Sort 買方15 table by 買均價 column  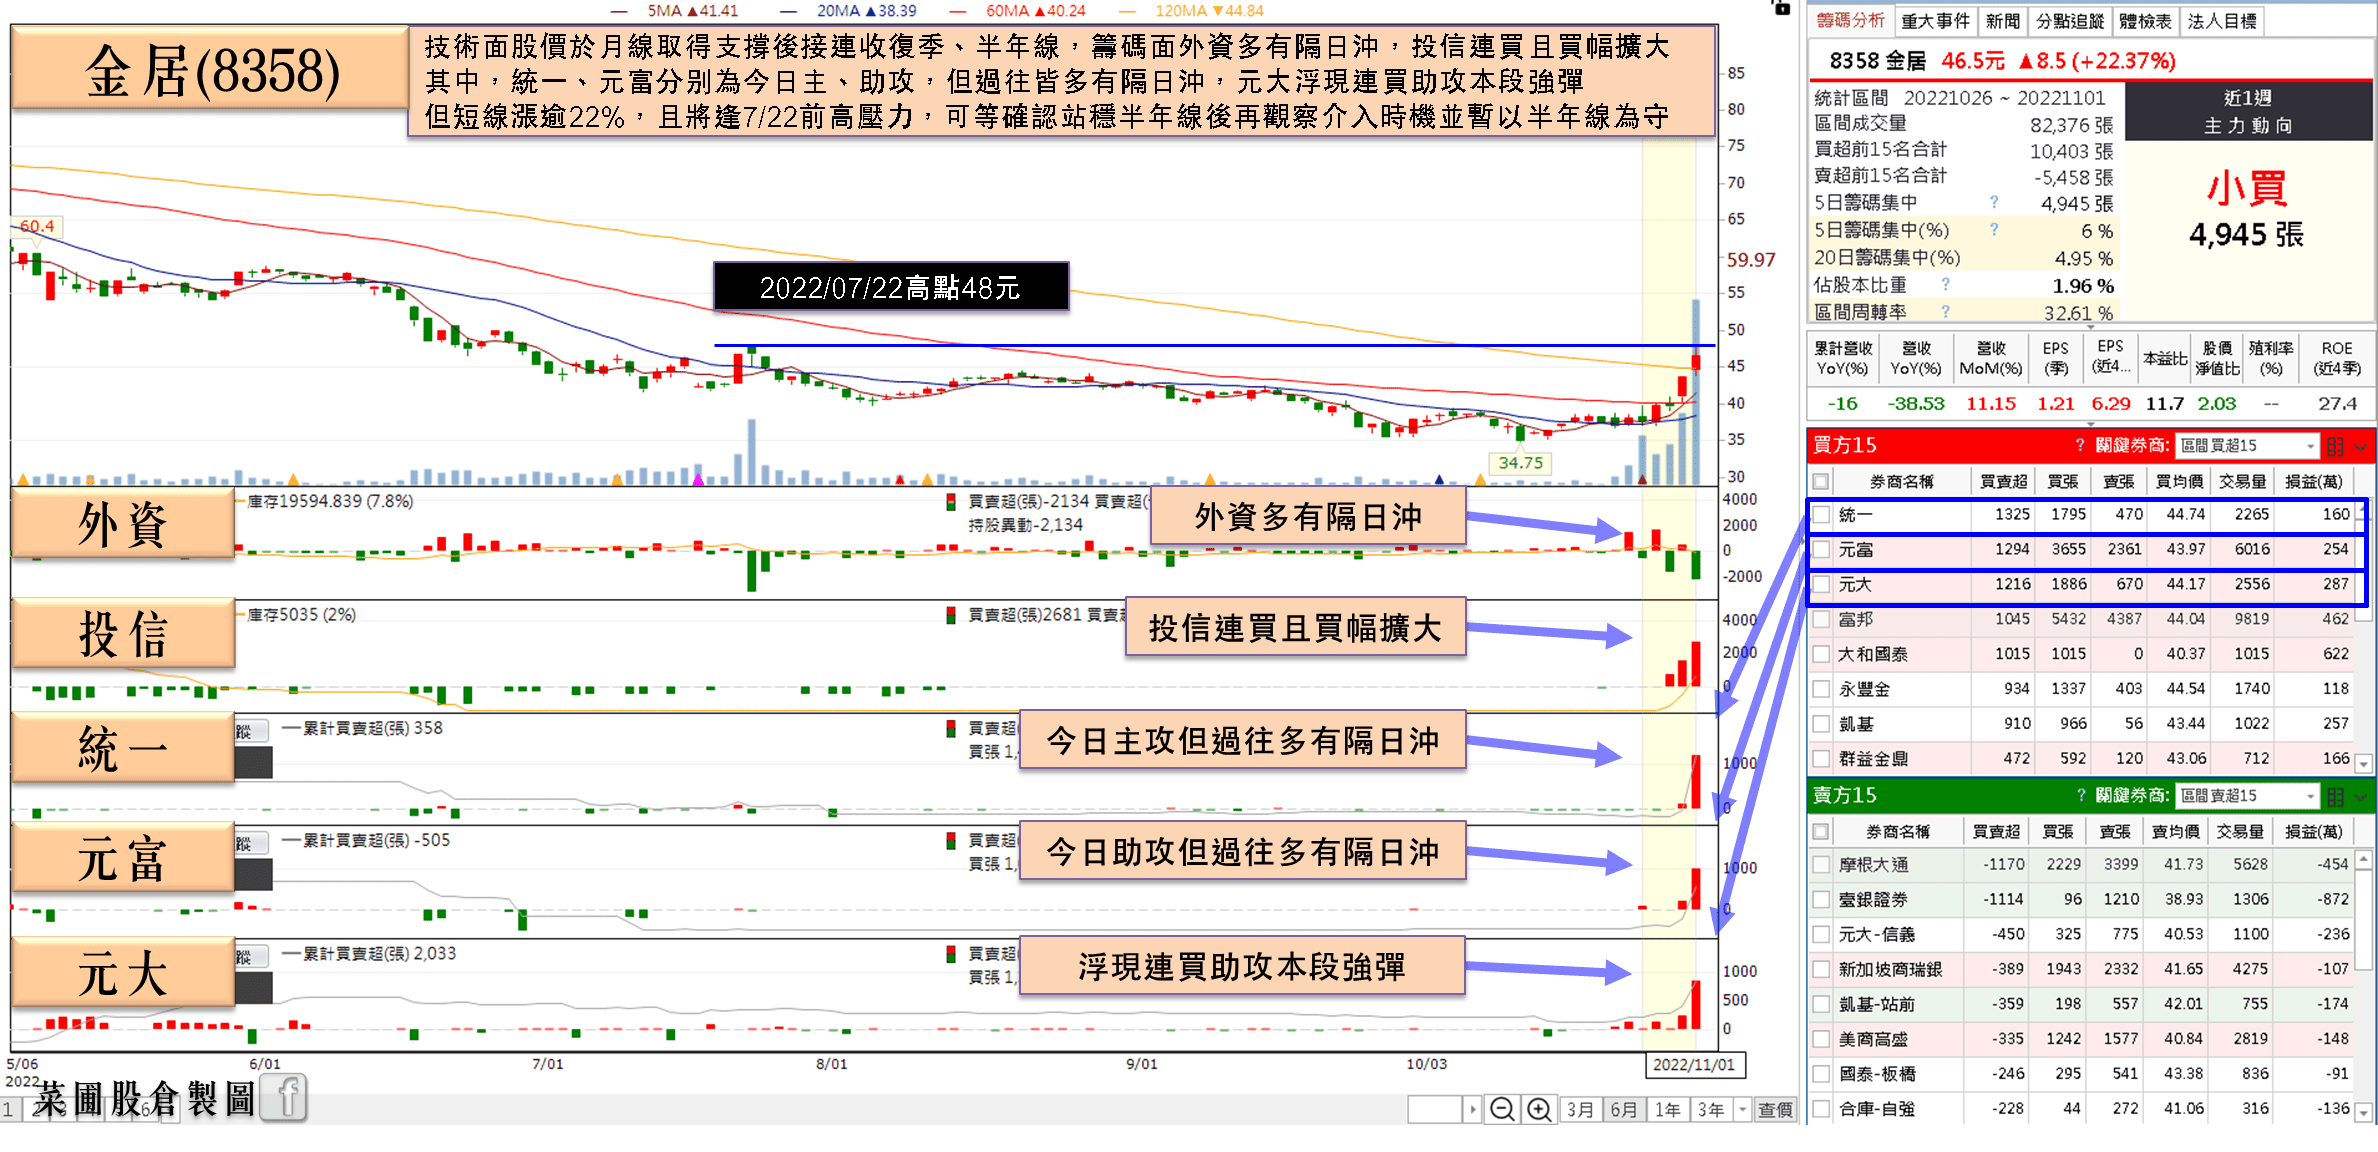click(x=2179, y=481)
